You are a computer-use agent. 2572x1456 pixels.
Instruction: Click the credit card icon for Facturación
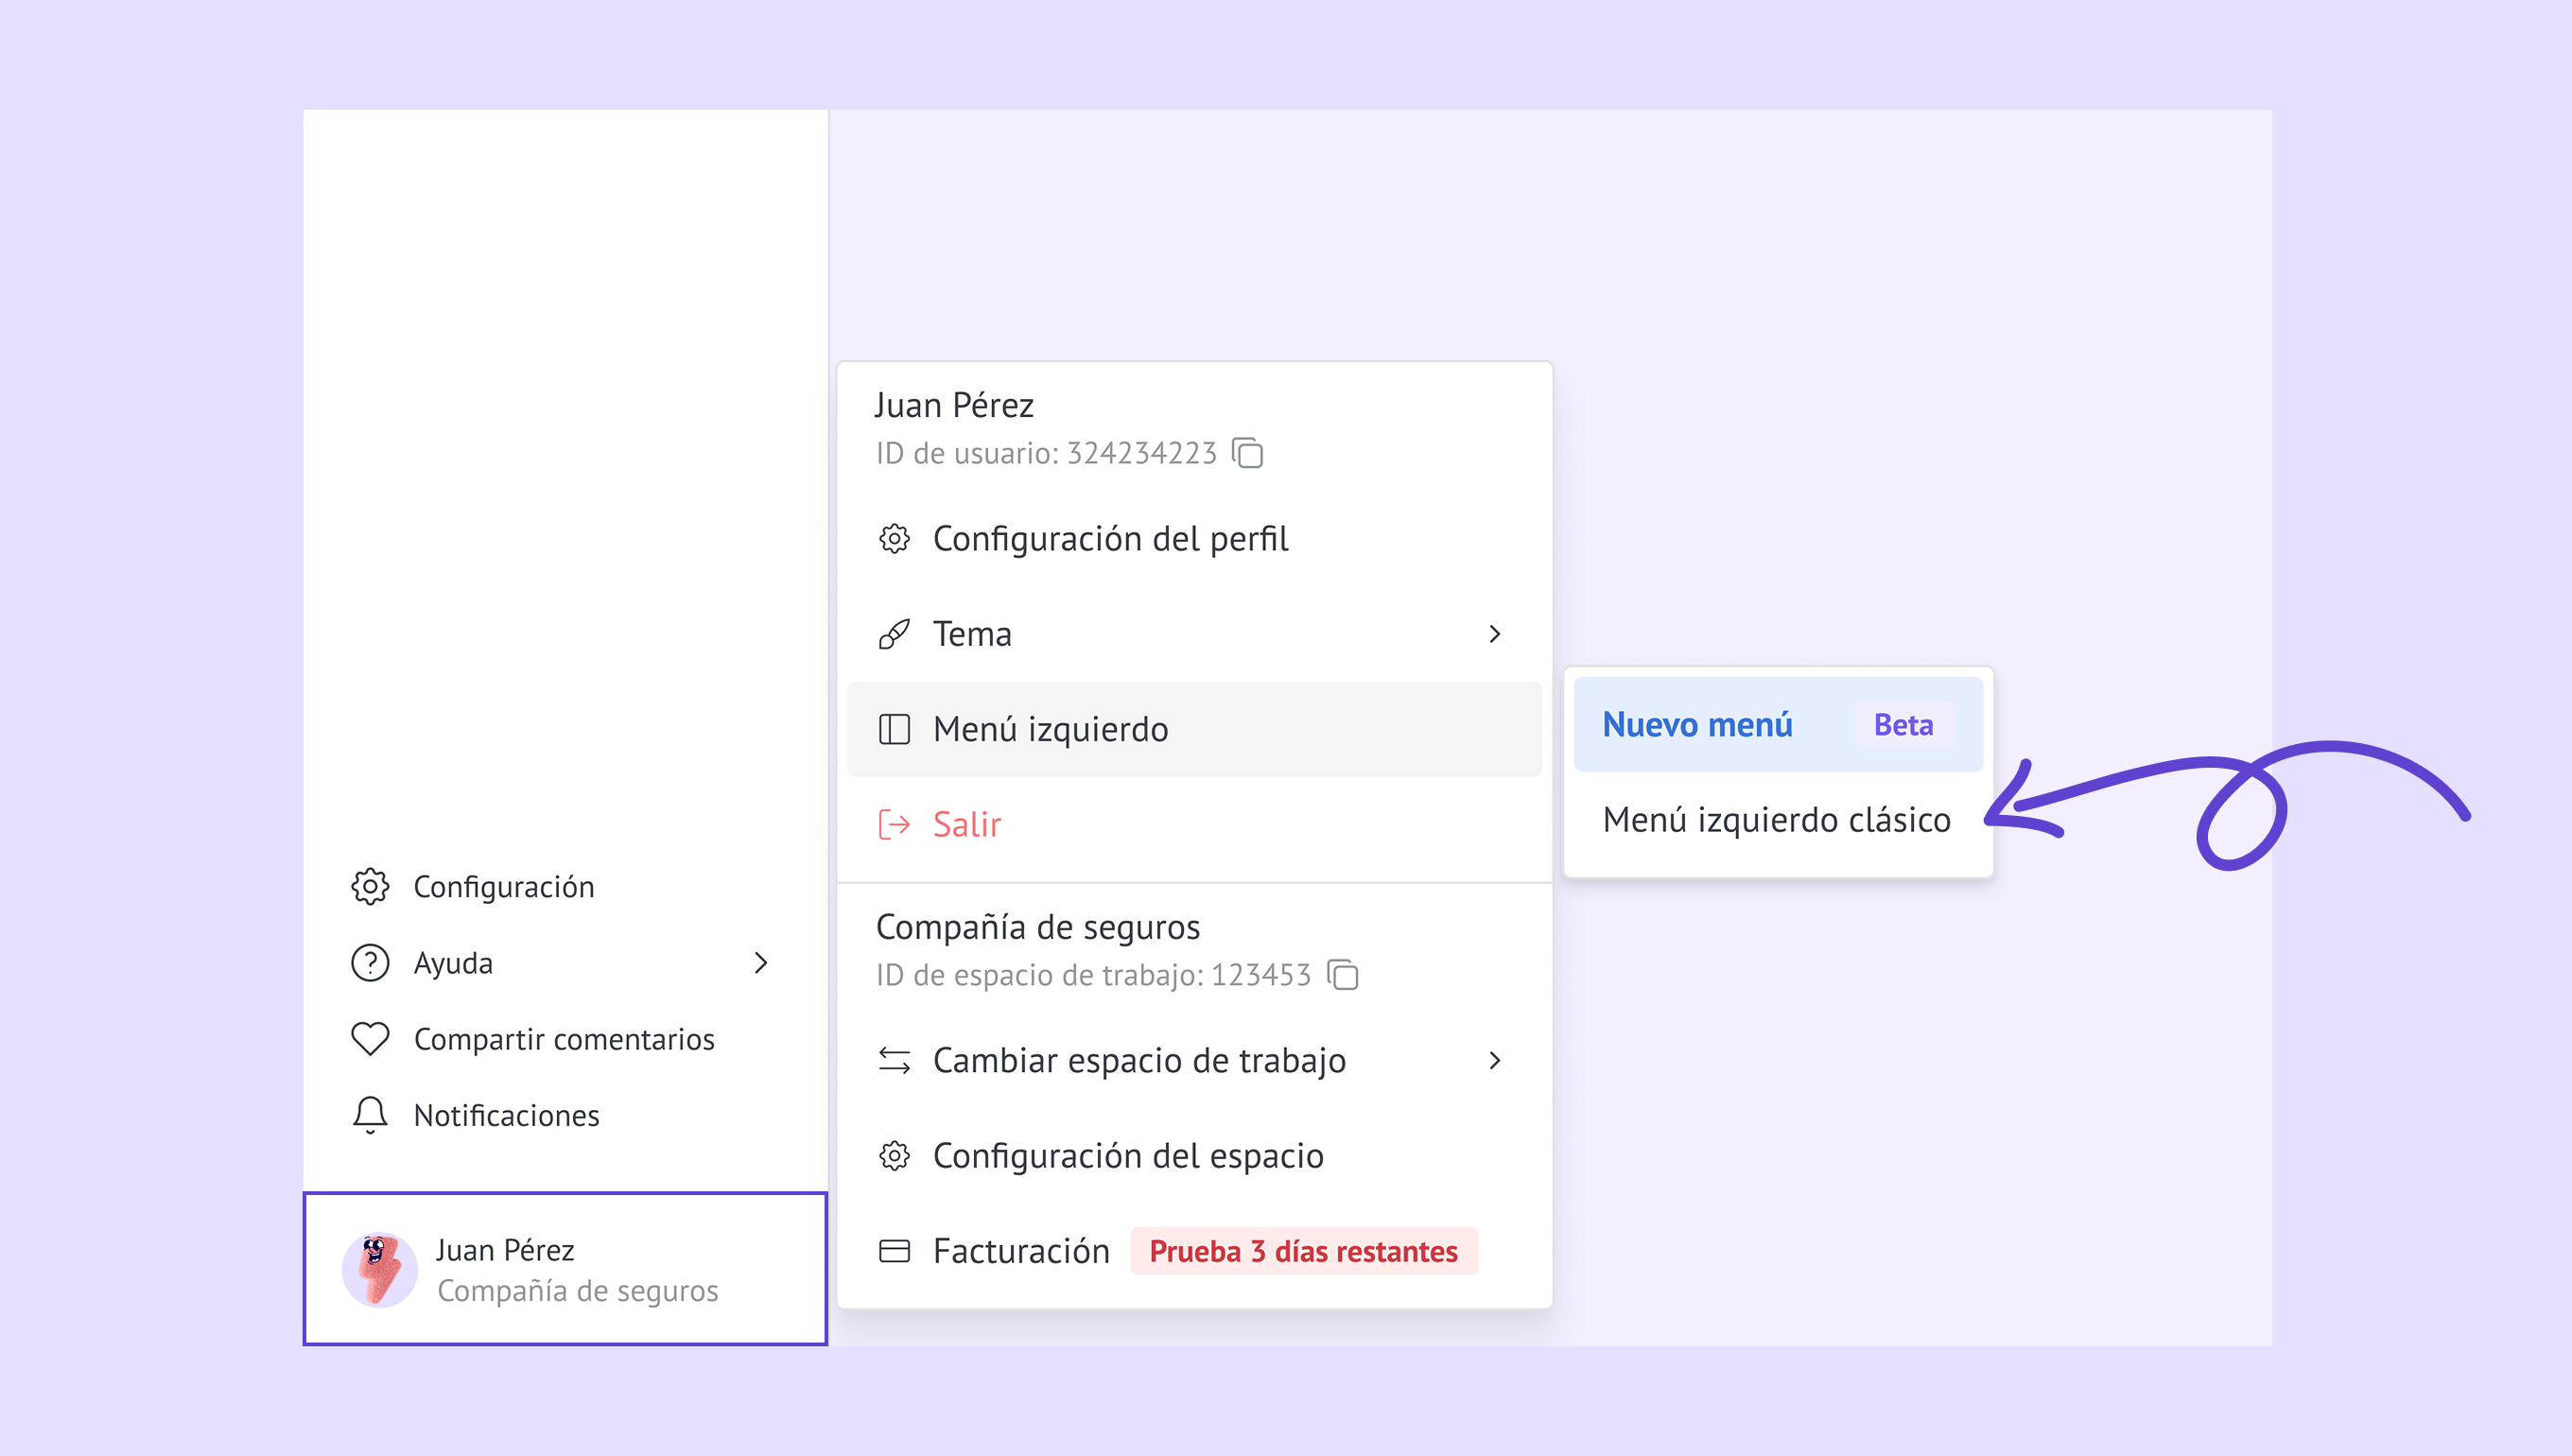pos(894,1251)
